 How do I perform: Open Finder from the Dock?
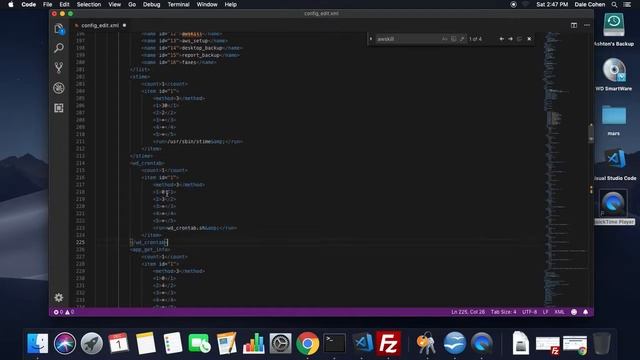[x=38, y=343]
